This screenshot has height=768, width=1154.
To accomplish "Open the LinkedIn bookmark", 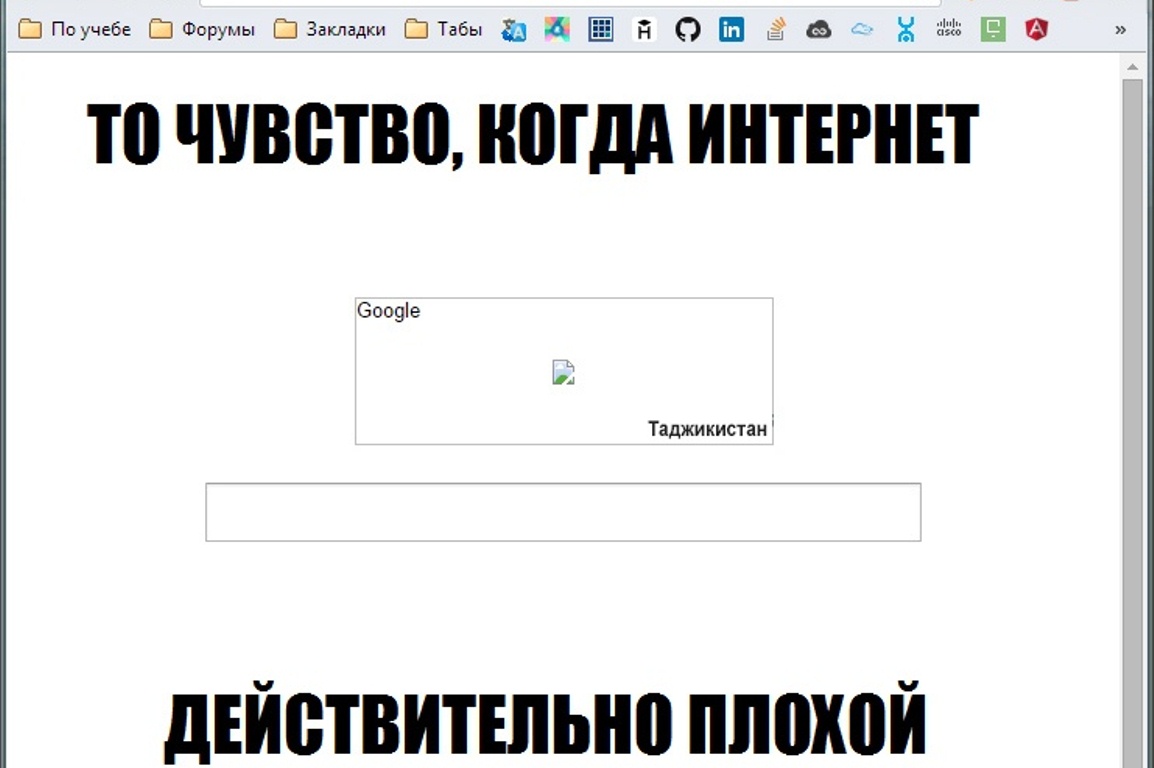I will click(731, 30).
